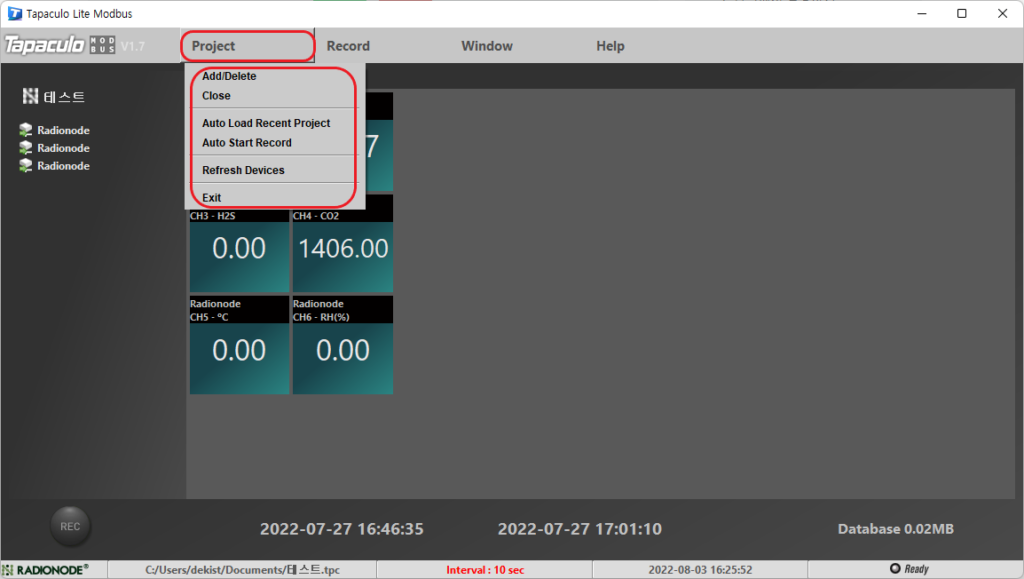The width and height of the screenshot is (1024, 579).
Task: Open the Record menu
Action: pyautogui.click(x=348, y=46)
